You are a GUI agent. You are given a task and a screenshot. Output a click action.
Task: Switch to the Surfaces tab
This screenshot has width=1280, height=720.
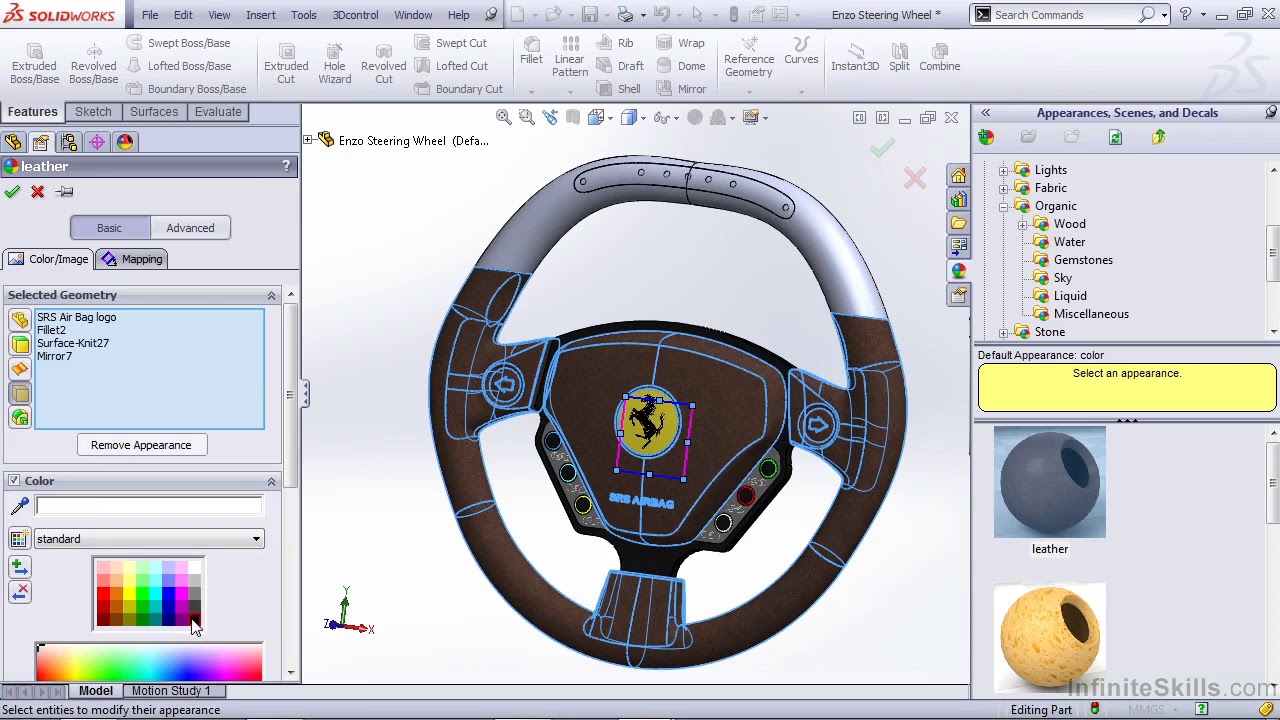[x=154, y=112]
